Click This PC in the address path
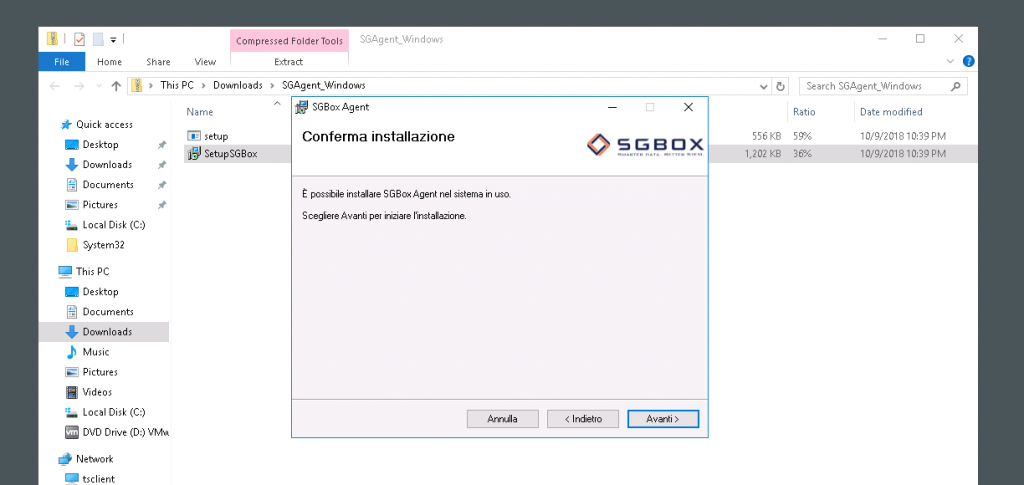Image resolution: width=1024 pixels, height=485 pixels. [176, 86]
